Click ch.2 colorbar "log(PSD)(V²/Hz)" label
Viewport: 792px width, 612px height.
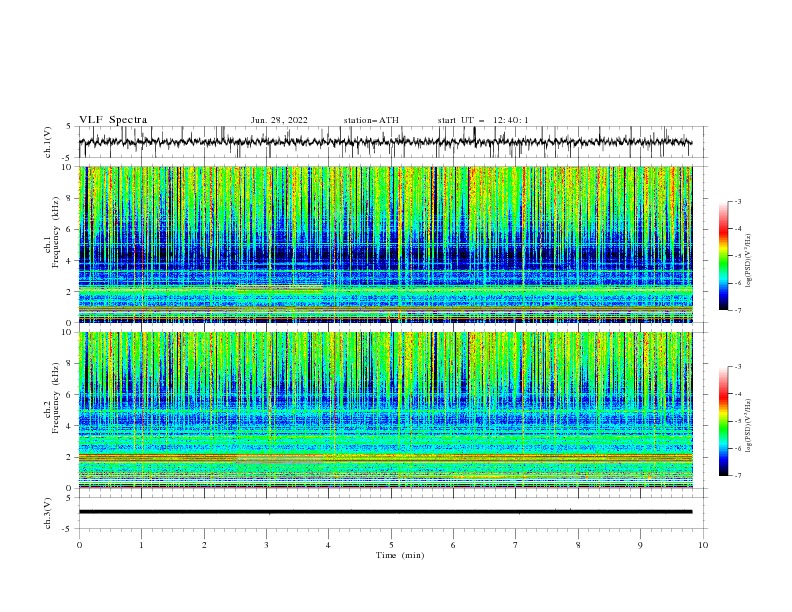point(748,426)
